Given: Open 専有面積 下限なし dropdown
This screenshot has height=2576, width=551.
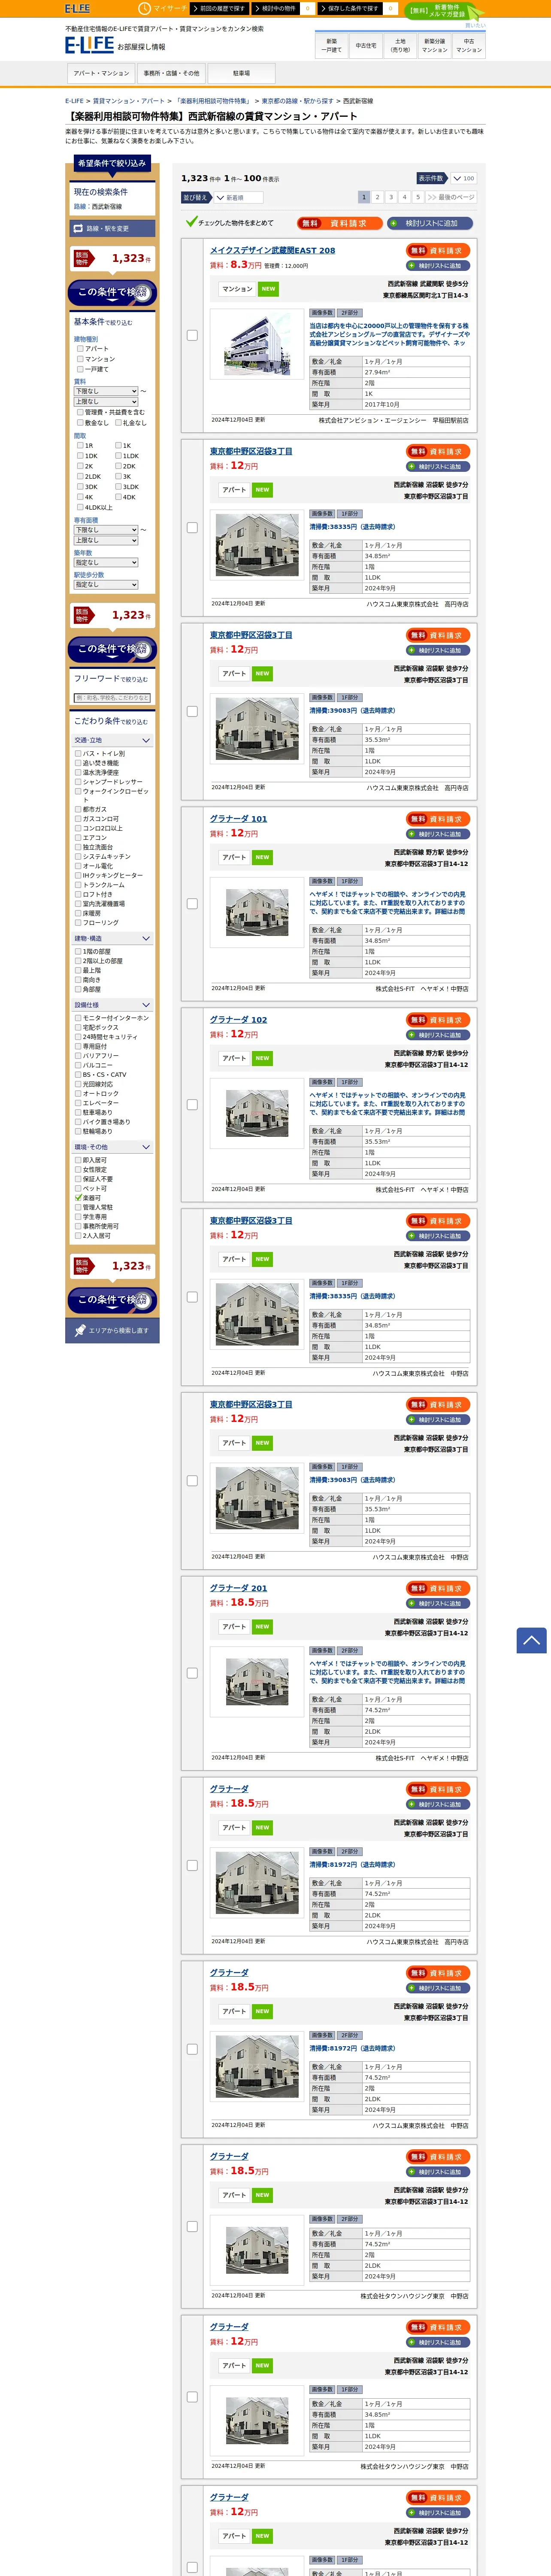Looking at the screenshot, I should pos(106,530).
